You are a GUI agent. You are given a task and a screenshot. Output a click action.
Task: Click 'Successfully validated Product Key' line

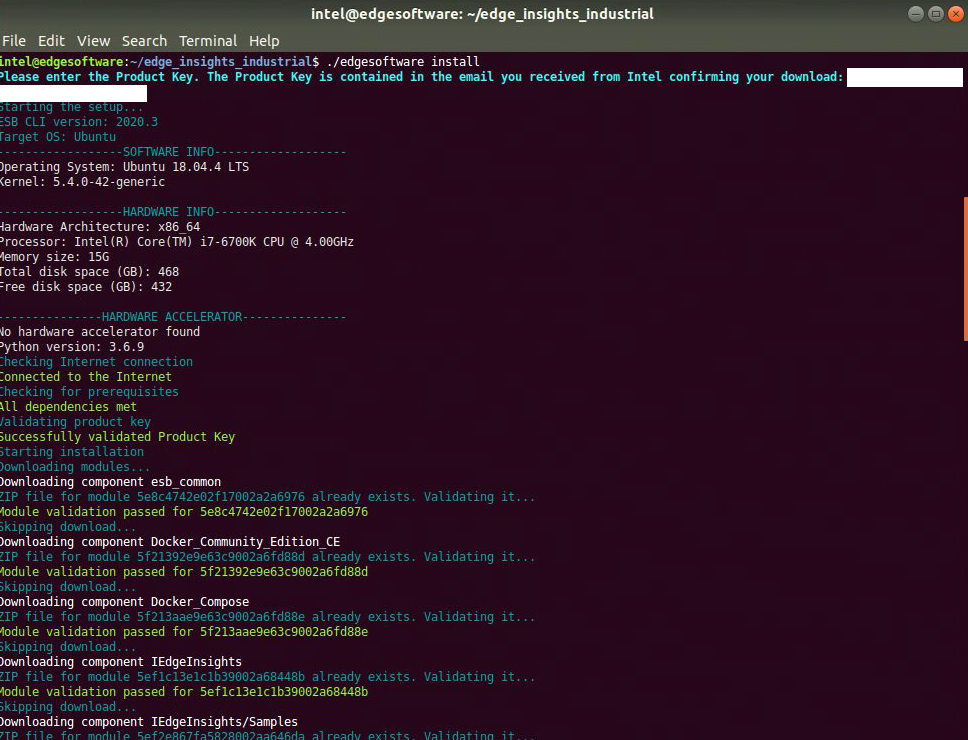coord(117,436)
